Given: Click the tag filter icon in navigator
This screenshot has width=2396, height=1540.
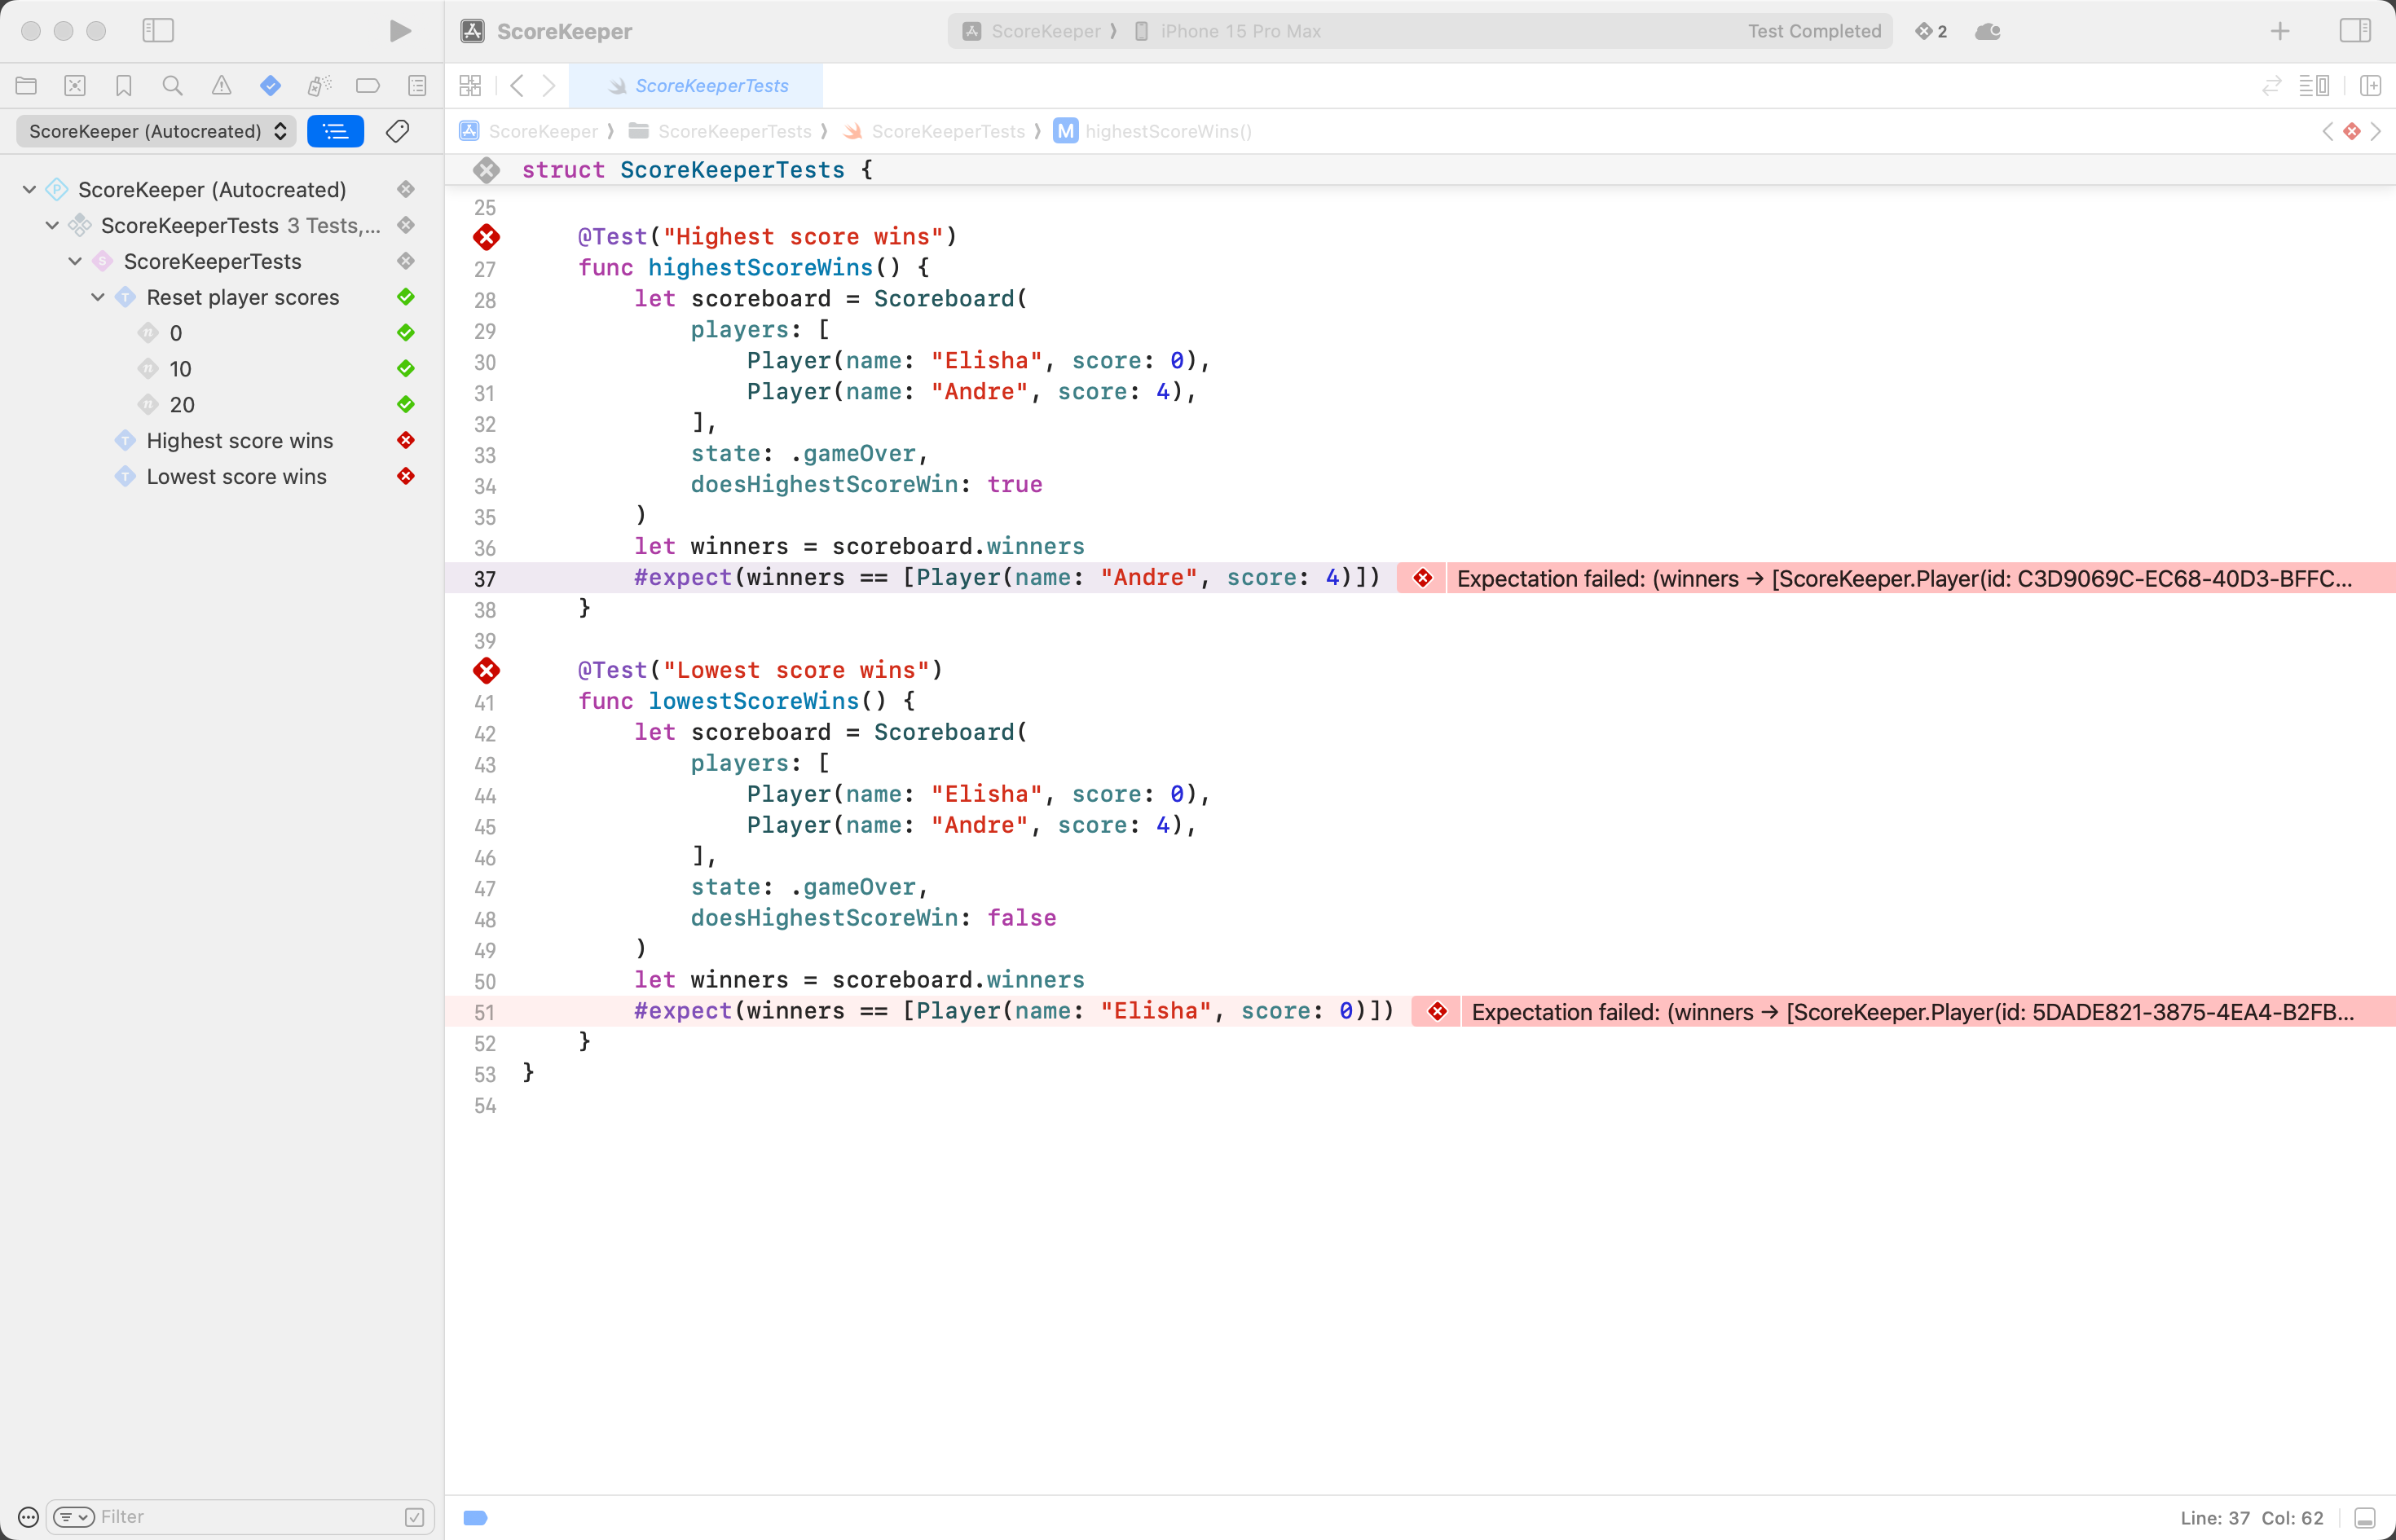Looking at the screenshot, I should pyautogui.click(x=397, y=131).
